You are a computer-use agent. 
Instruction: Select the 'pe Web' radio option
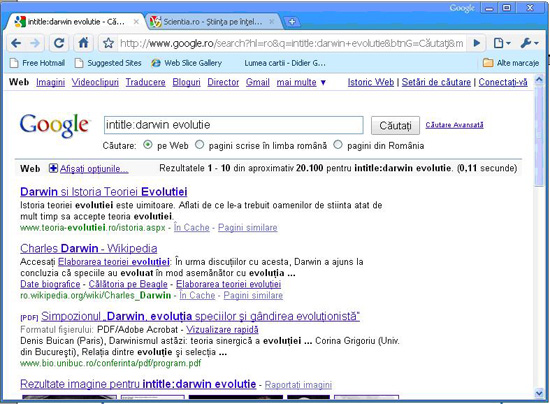[148, 144]
